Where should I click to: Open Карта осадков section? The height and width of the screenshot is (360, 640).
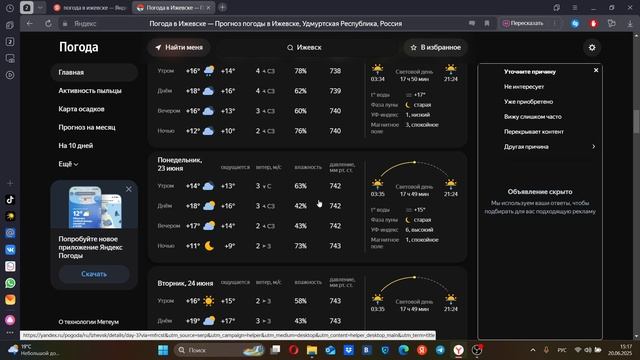pos(81,109)
